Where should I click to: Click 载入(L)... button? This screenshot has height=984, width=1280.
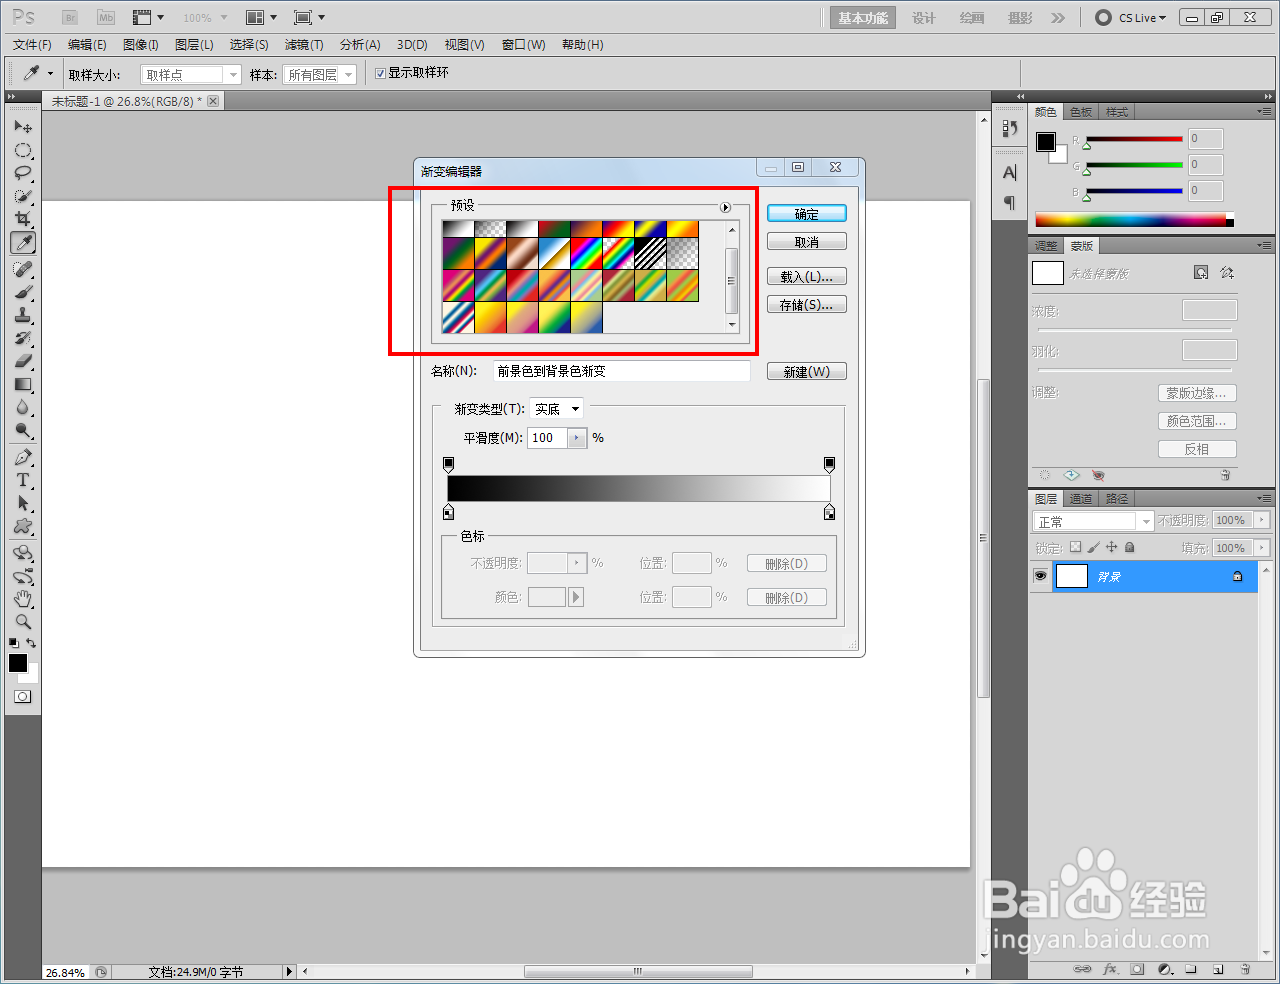click(807, 276)
